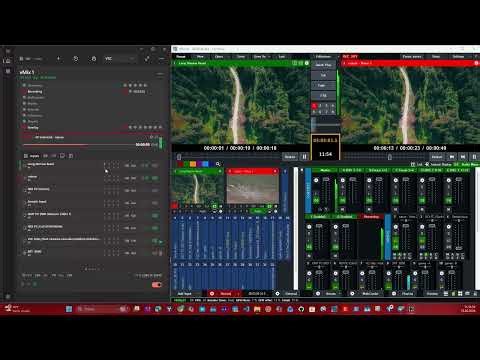
Task: Click the expand arrows icon in left app
Action: click(x=147, y=59)
